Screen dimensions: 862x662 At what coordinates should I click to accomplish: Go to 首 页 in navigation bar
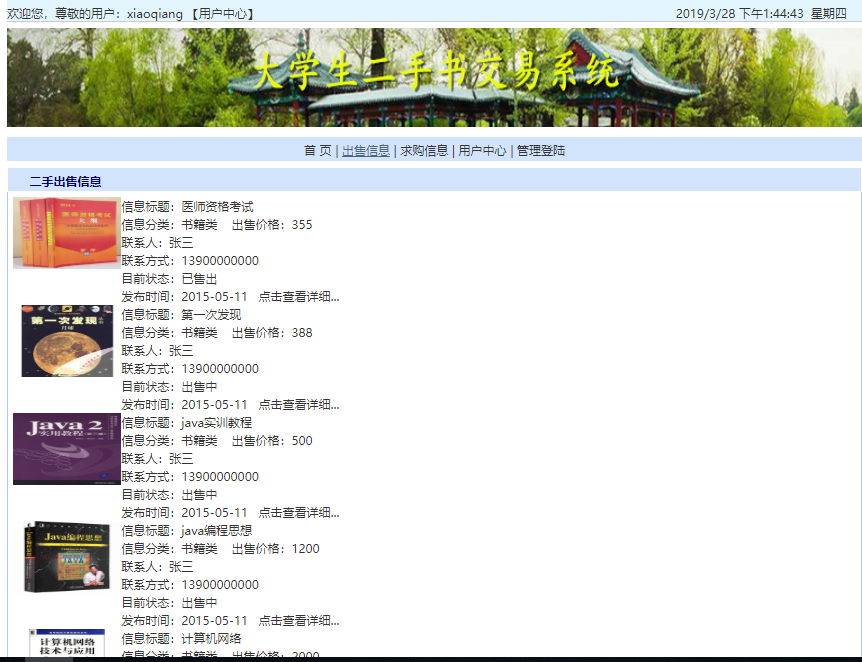[318, 151]
